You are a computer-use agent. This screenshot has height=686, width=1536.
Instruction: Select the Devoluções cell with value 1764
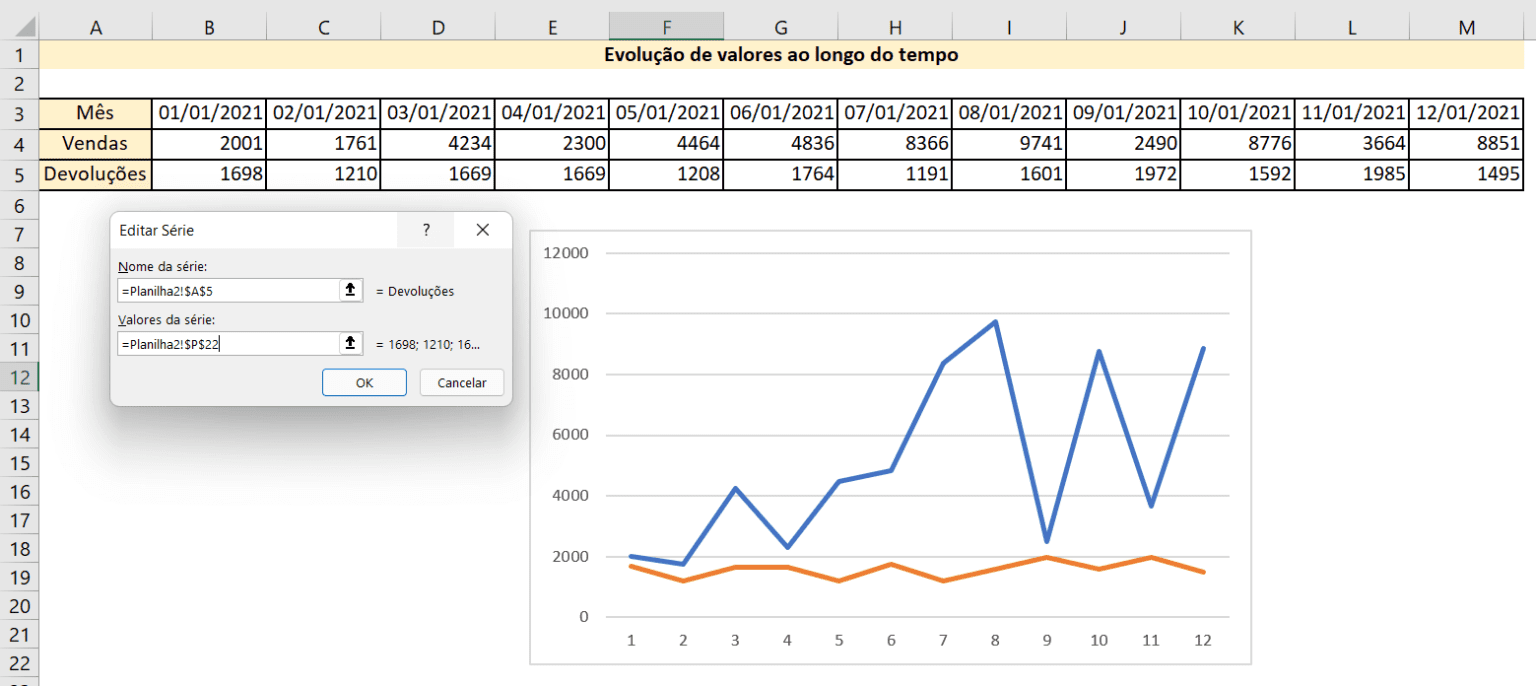[x=781, y=174]
